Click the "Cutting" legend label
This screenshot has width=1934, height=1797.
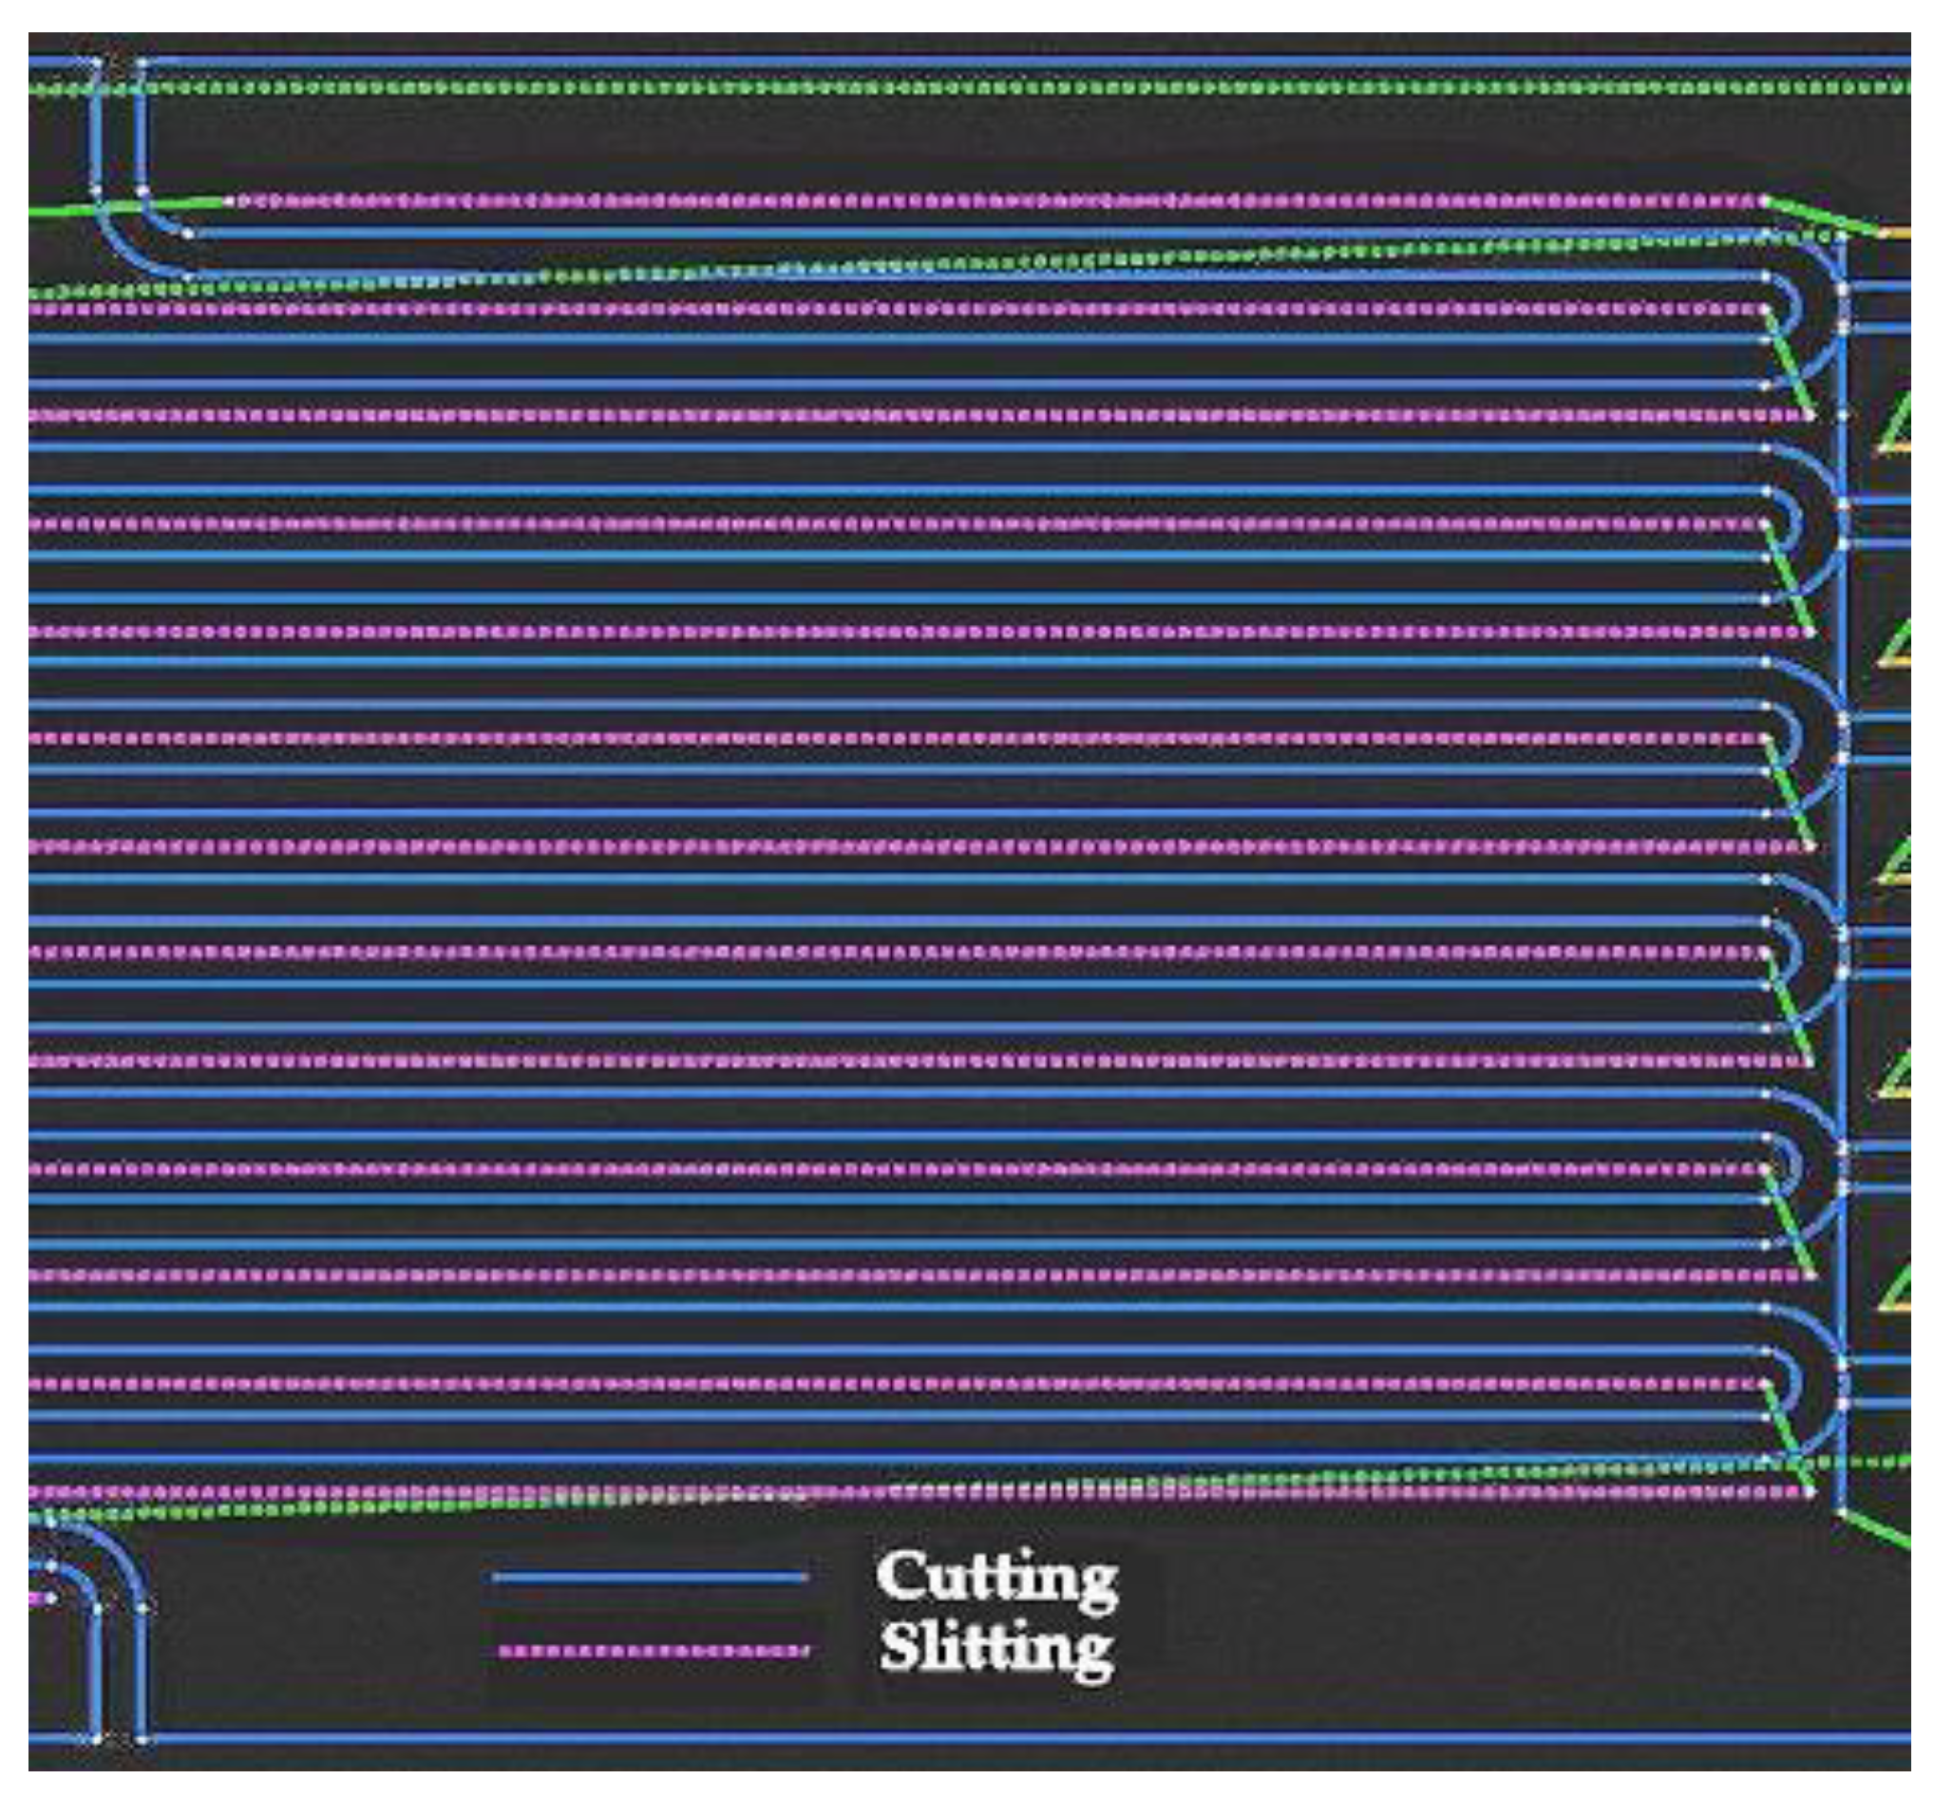[996, 1578]
